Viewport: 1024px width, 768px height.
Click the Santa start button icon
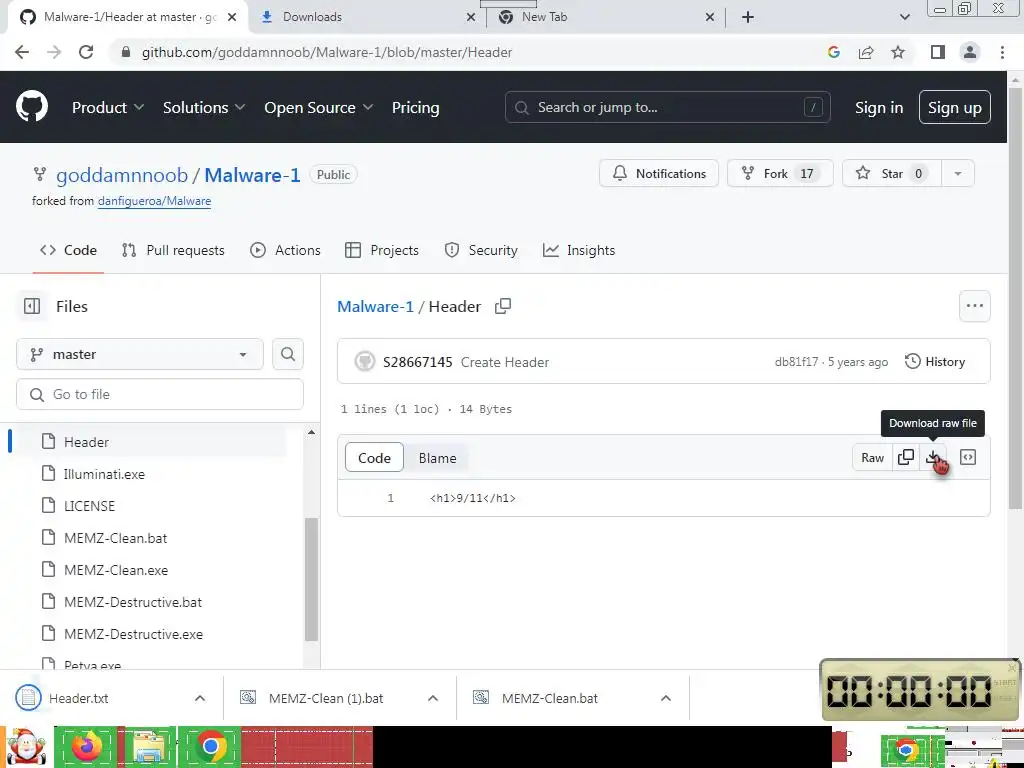point(25,746)
